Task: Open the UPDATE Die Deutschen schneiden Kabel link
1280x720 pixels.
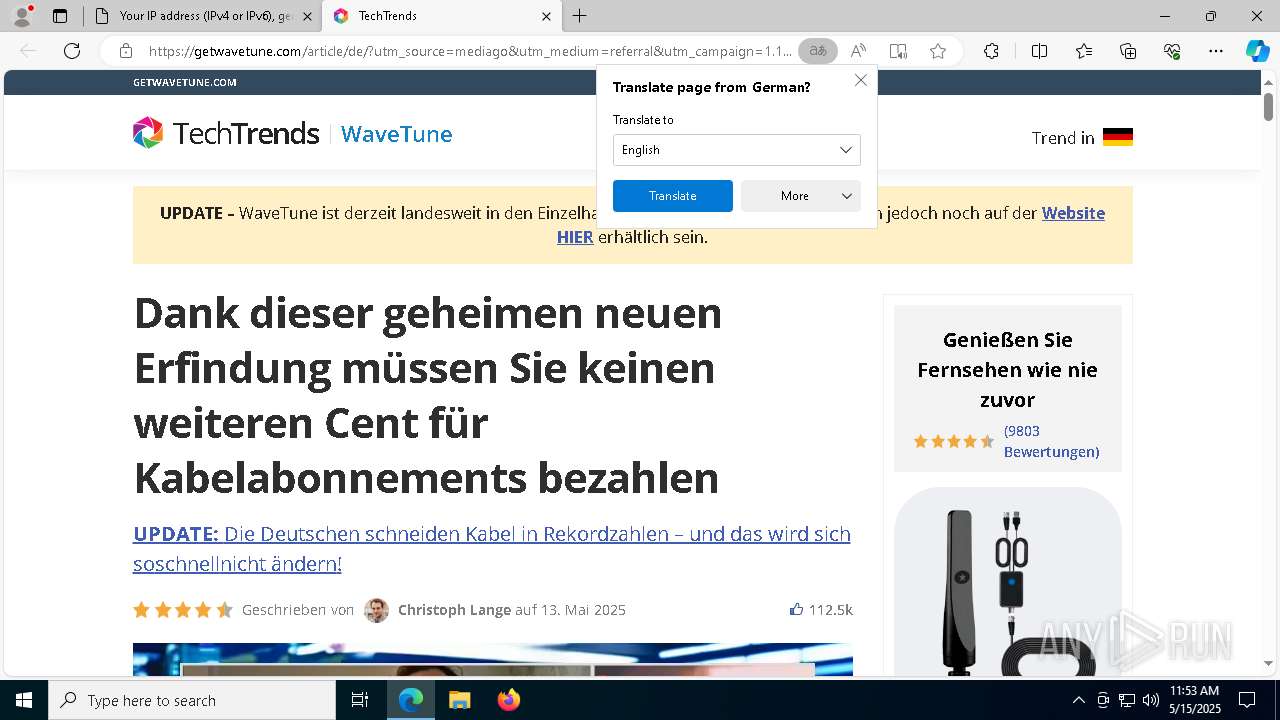Action: tap(492, 548)
